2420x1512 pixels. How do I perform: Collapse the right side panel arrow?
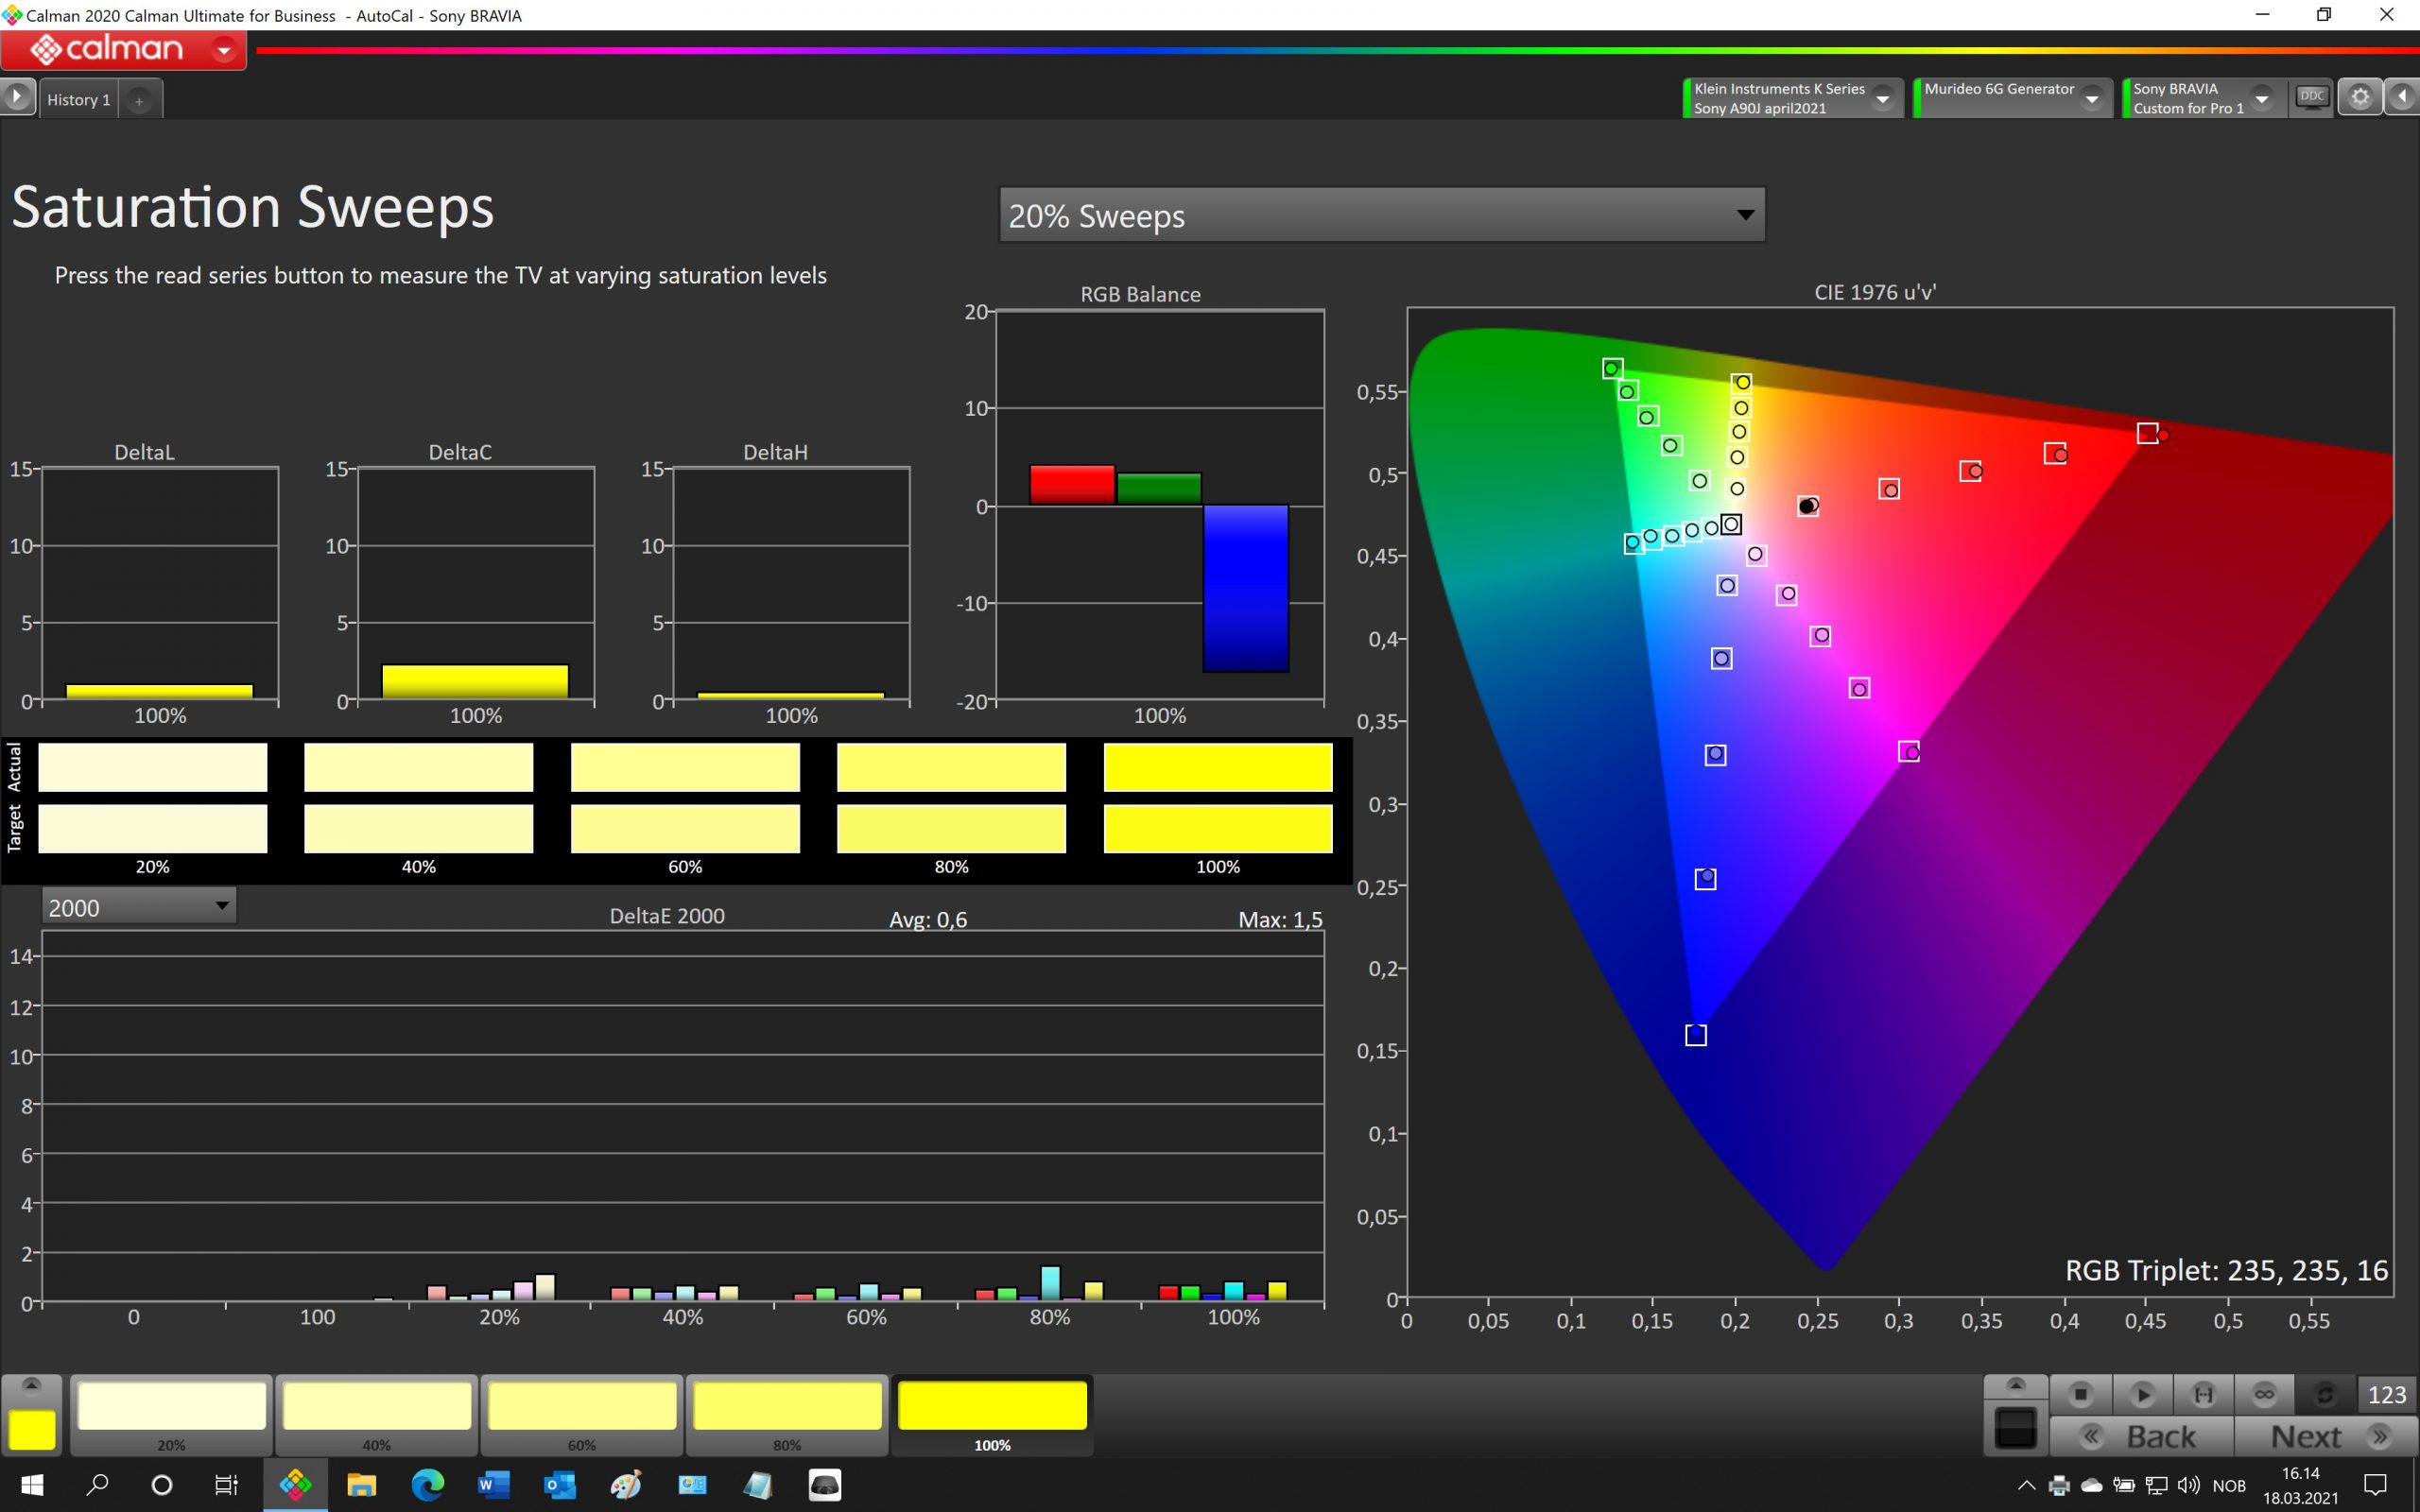(2402, 97)
